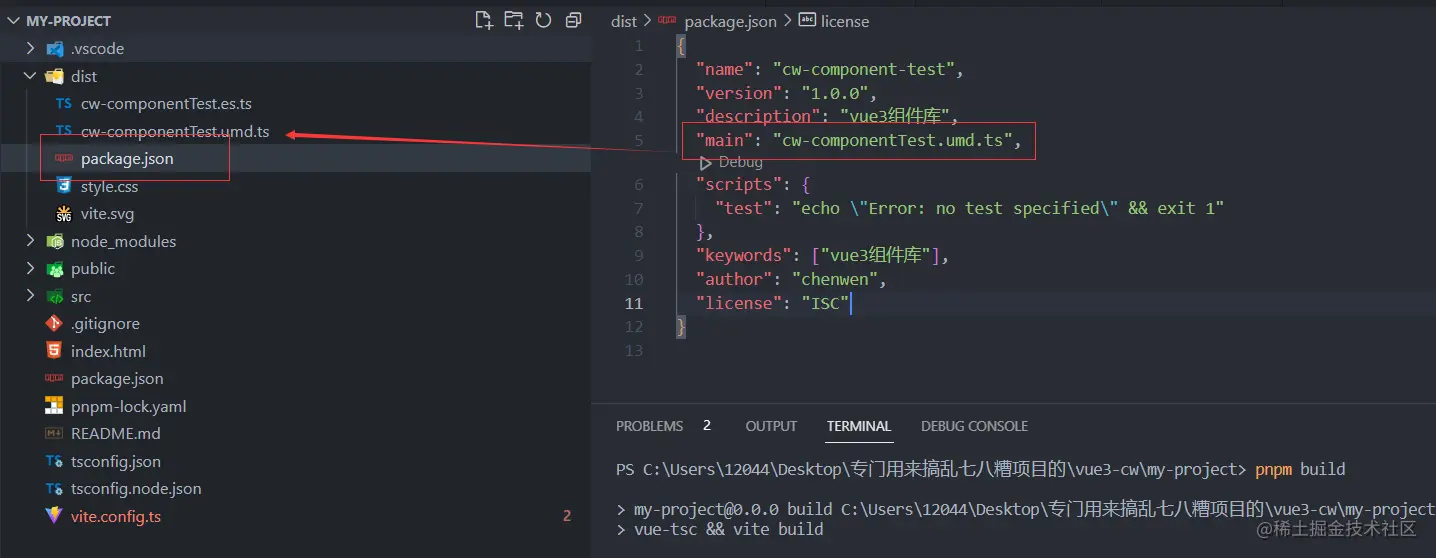Click the tsconfig.json file icon
Image resolution: width=1436 pixels, height=558 pixels.
coord(54,461)
